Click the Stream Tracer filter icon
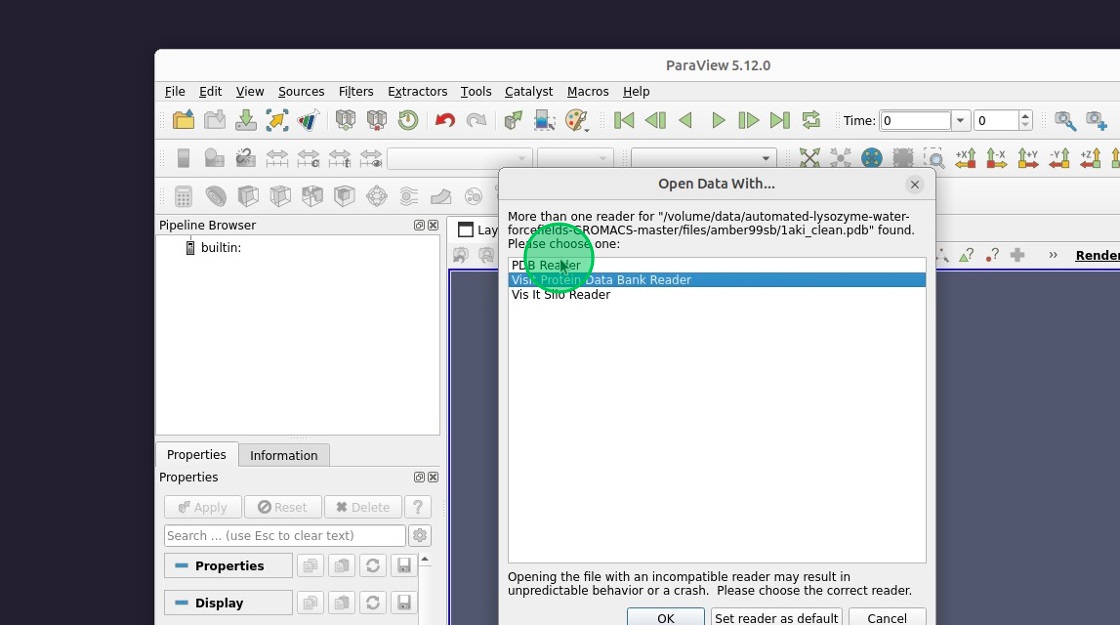The image size is (1120, 625). click(409, 196)
